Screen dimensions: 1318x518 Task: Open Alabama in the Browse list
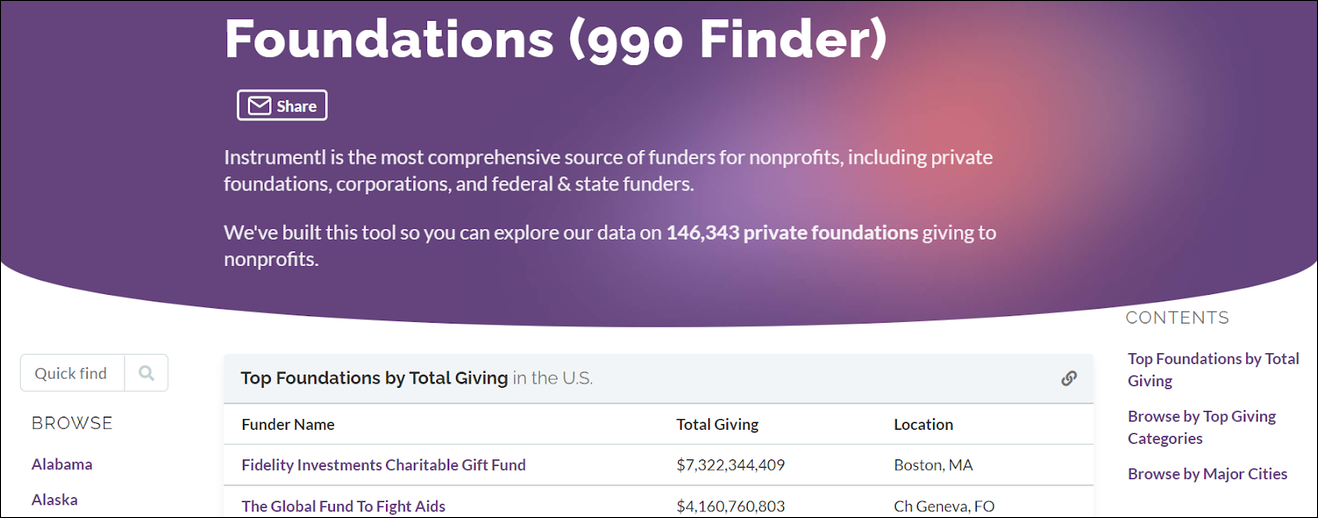tap(62, 464)
